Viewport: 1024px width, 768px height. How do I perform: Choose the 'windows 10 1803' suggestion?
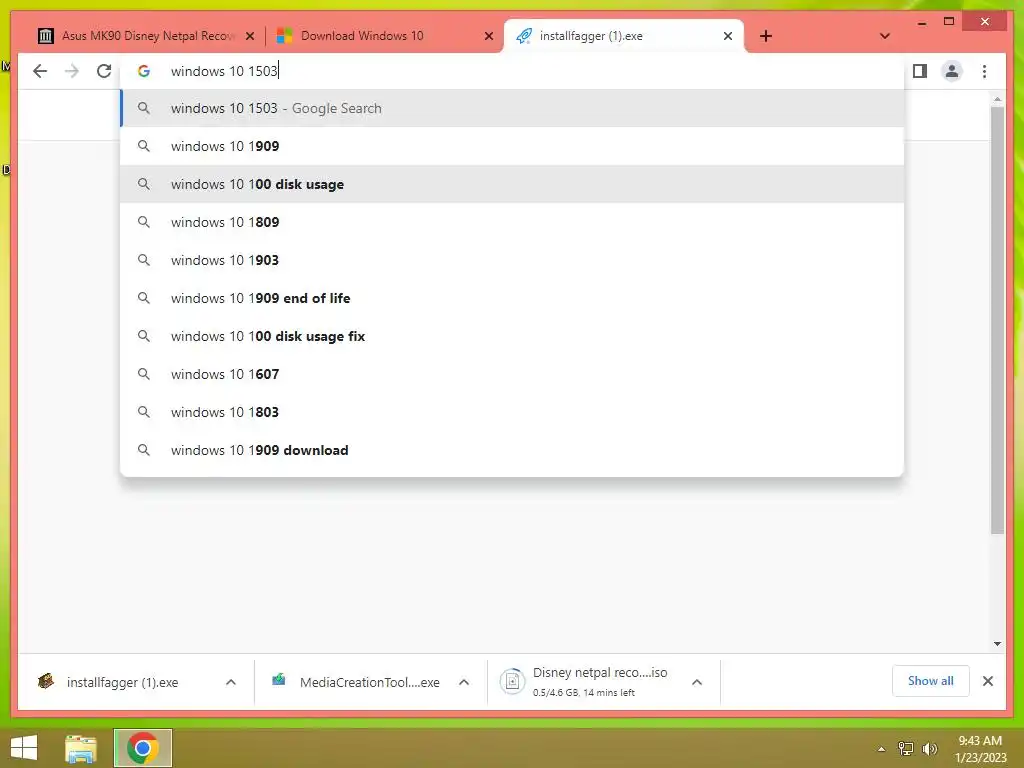(x=512, y=412)
